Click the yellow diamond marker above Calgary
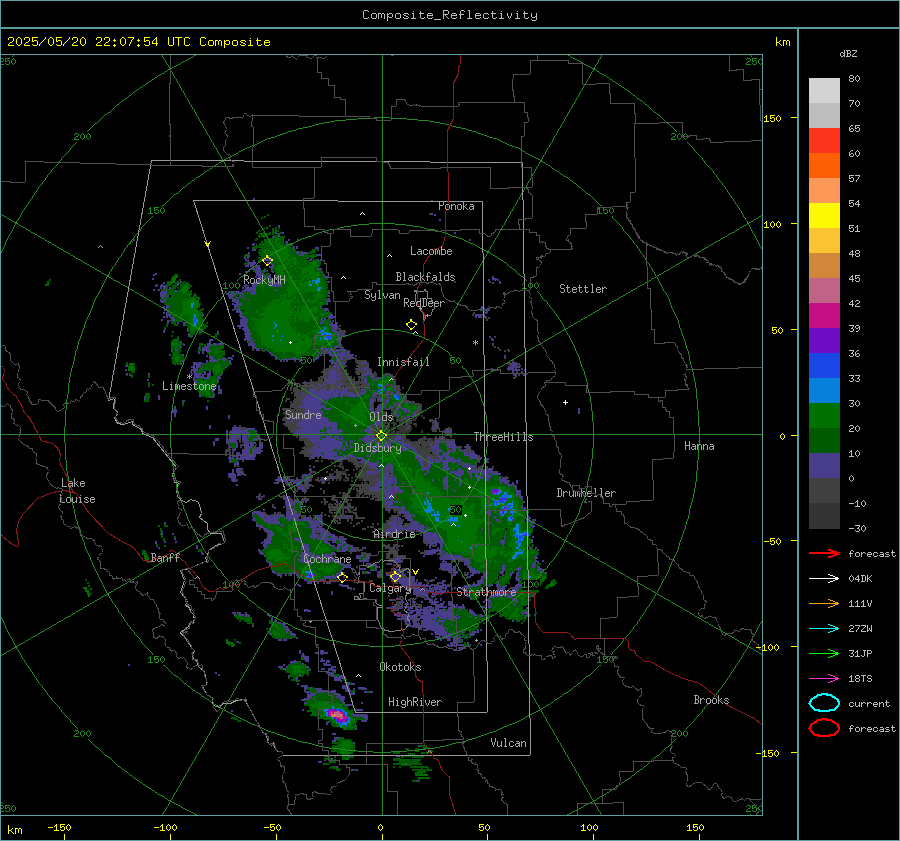Viewport: 900px width, 841px height. point(395,576)
